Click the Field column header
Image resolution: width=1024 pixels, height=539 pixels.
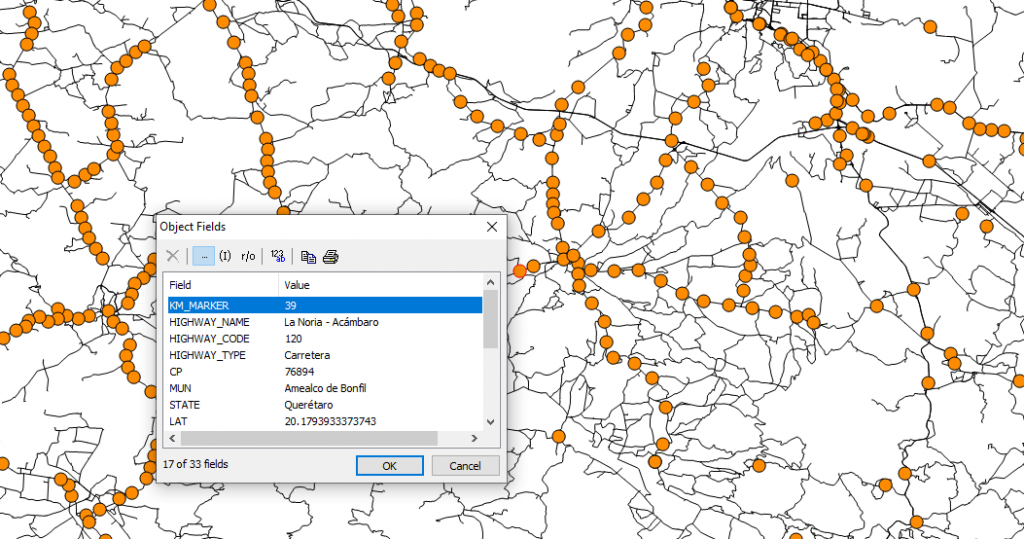221,285
